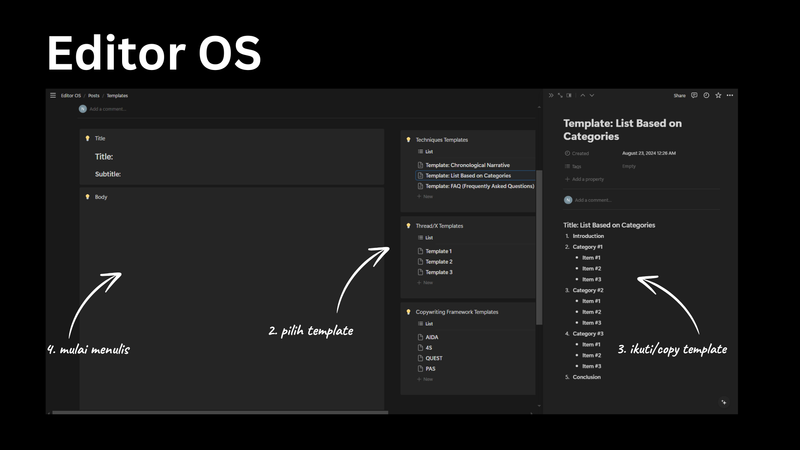Click user avatar in main page comment row
This screenshot has height=450, width=800.
click(83, 109)
